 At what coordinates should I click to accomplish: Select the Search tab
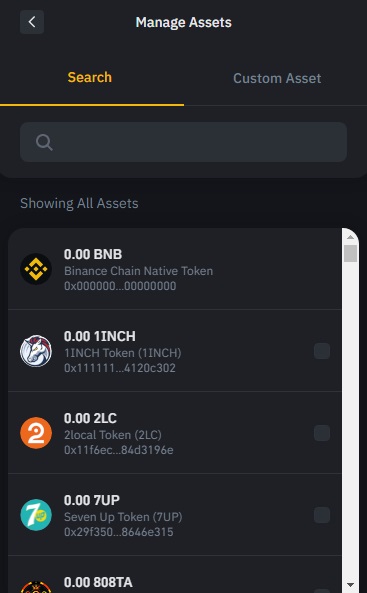[90, 77]
